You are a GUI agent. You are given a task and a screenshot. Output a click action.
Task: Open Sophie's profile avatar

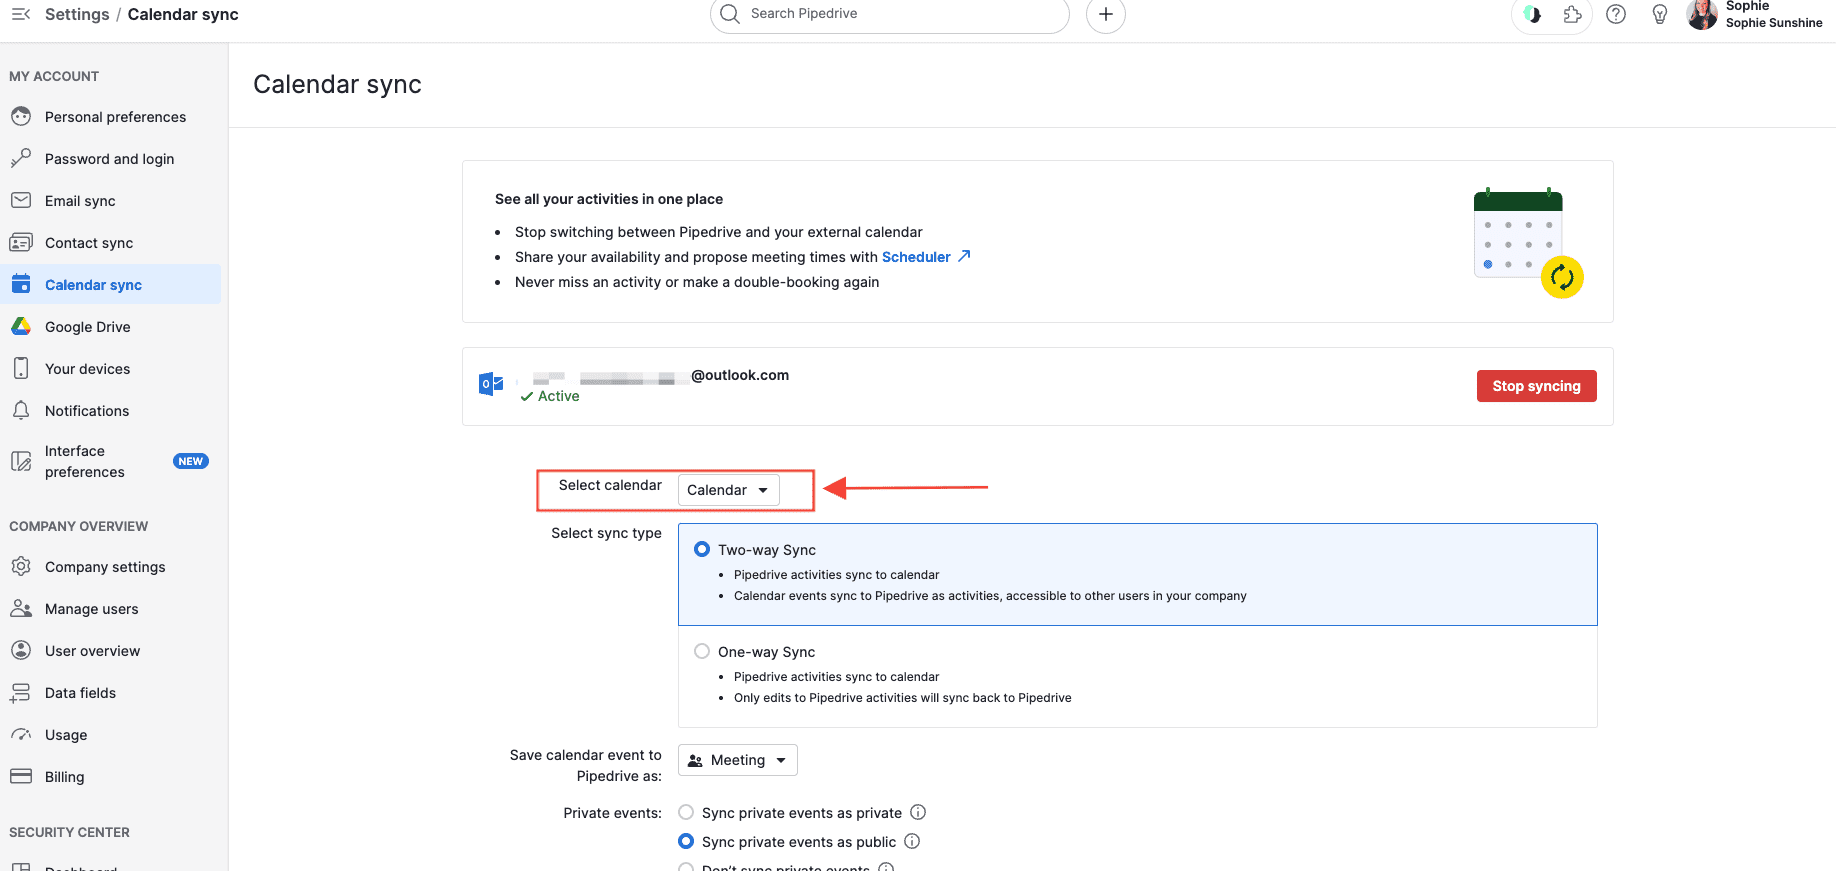point(1702,14)
